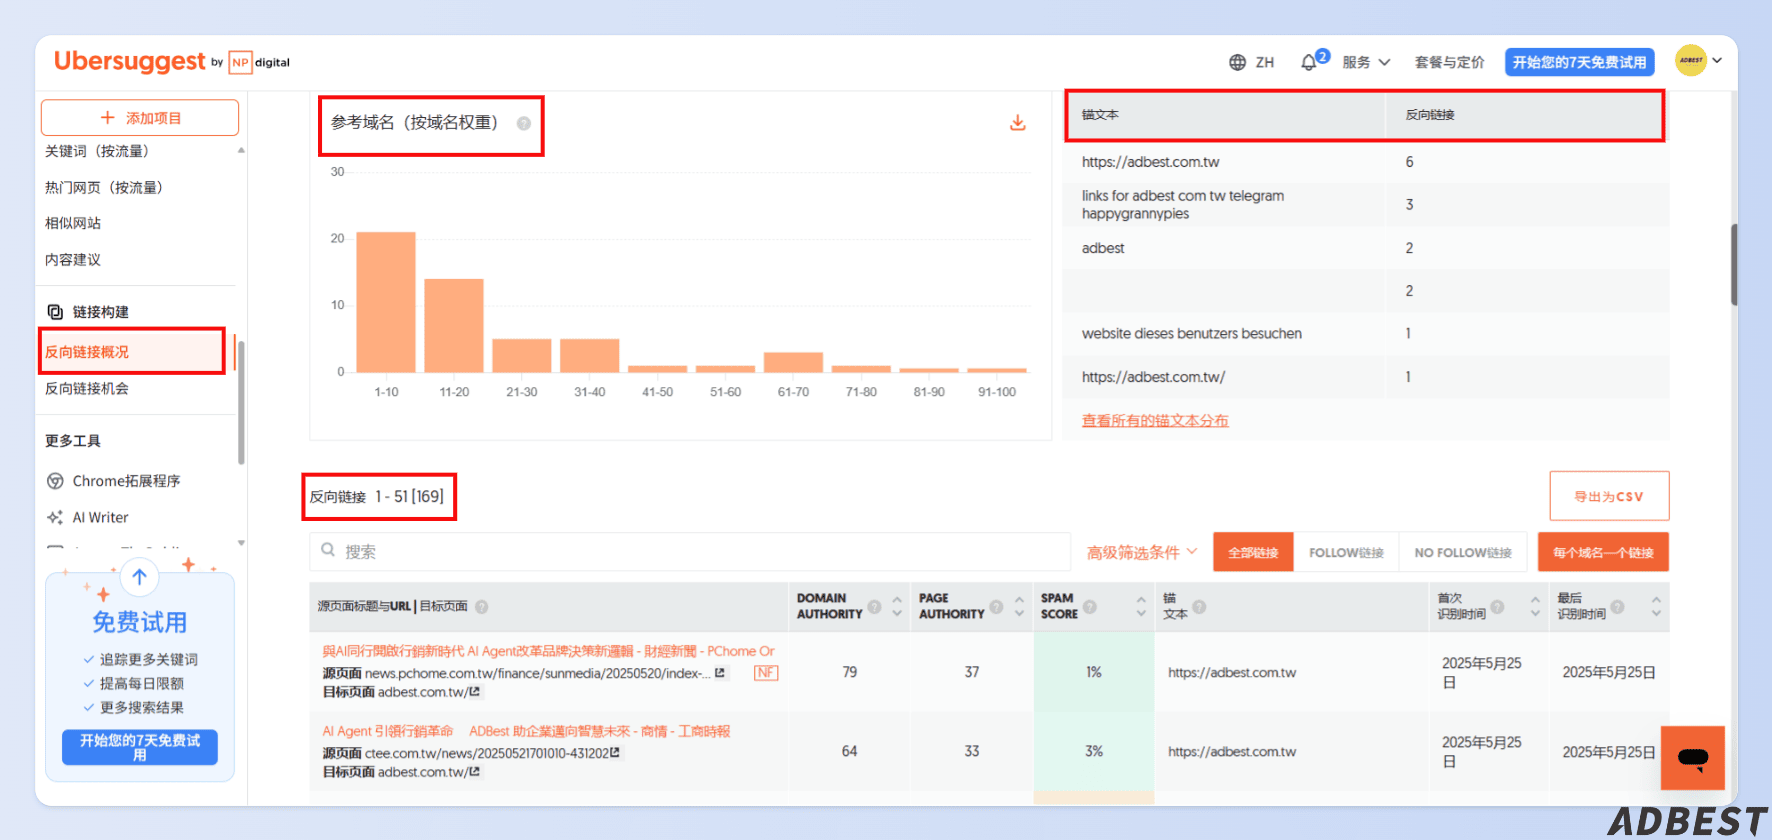1772x840 pixels.
Task: Click NF badge on pchome row
Action: tap(766, 673)
